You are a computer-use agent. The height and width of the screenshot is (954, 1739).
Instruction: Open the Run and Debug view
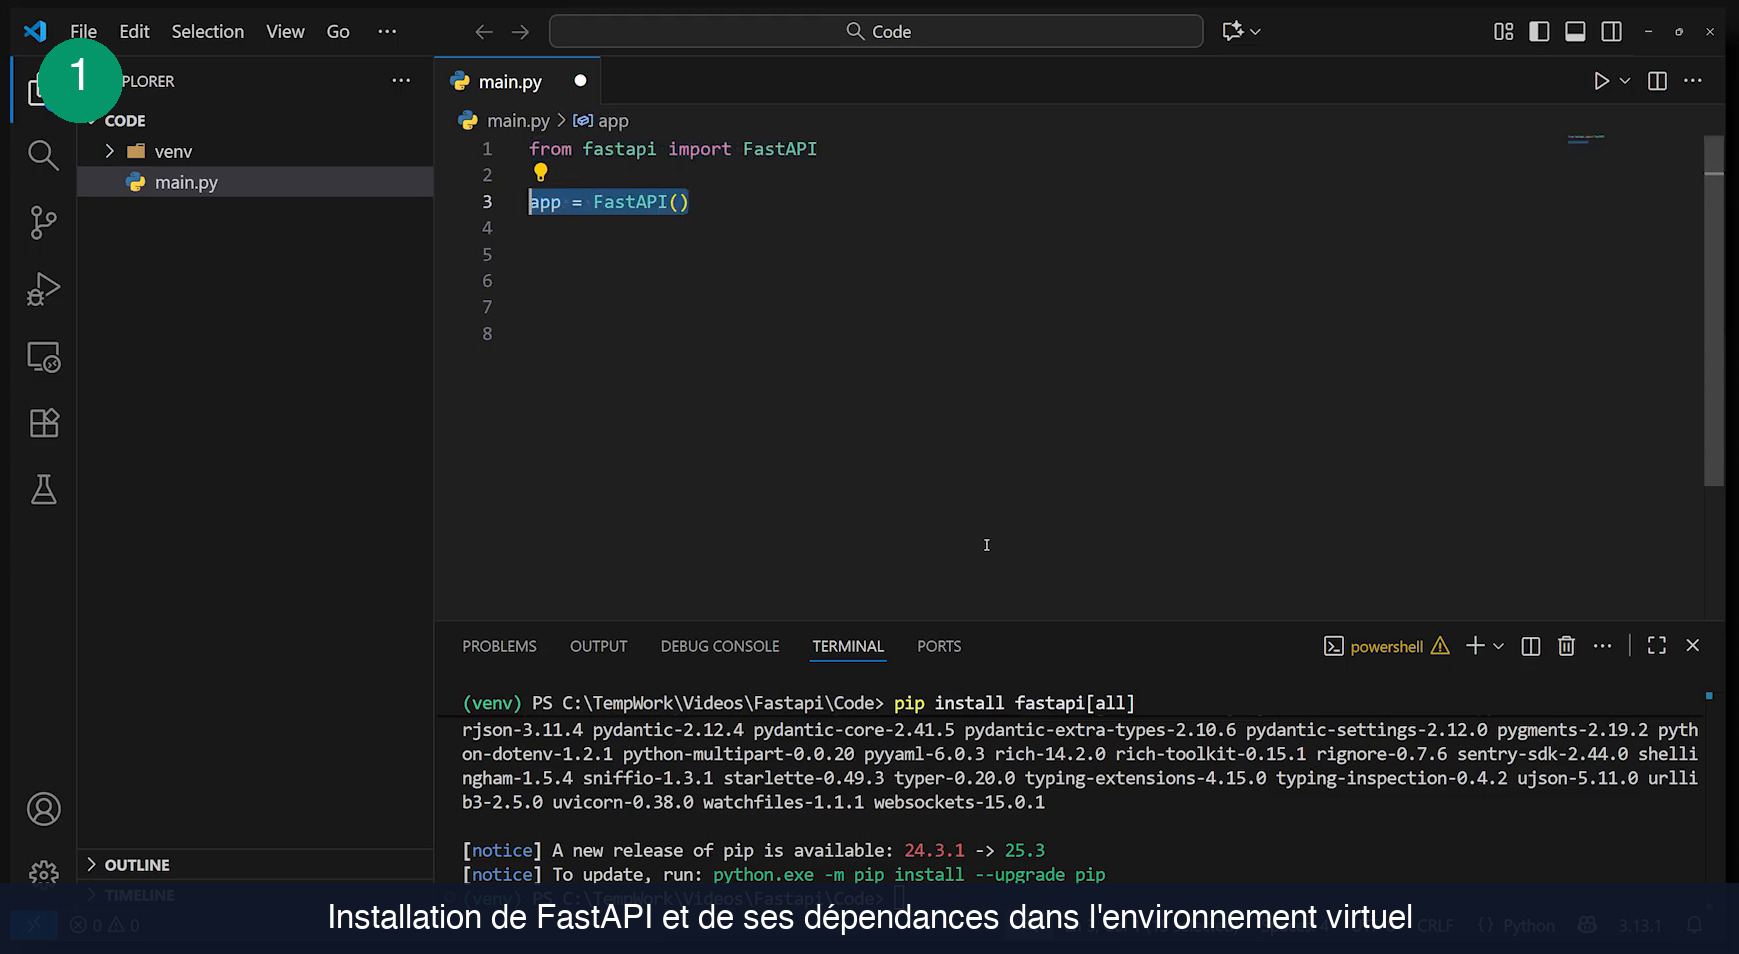pos(43,289)
